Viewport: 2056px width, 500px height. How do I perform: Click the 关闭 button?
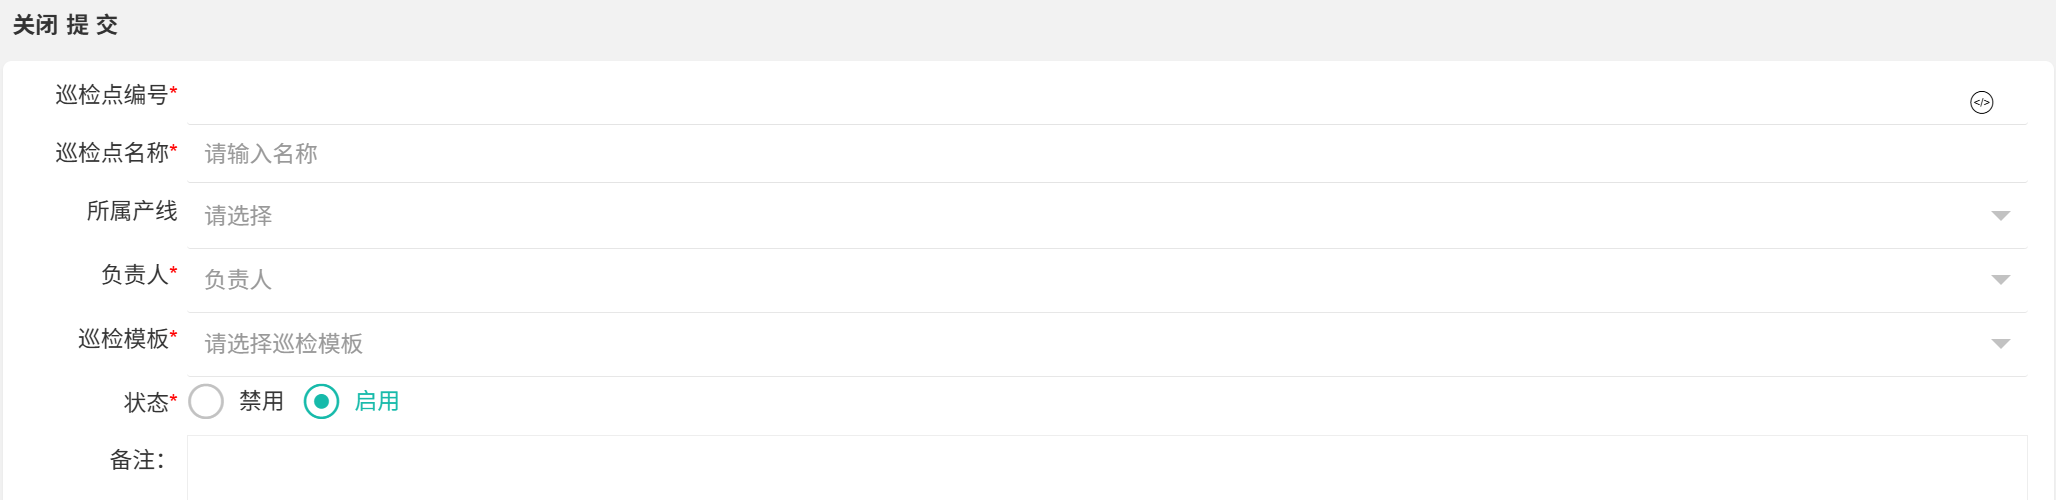pos(35,25)
